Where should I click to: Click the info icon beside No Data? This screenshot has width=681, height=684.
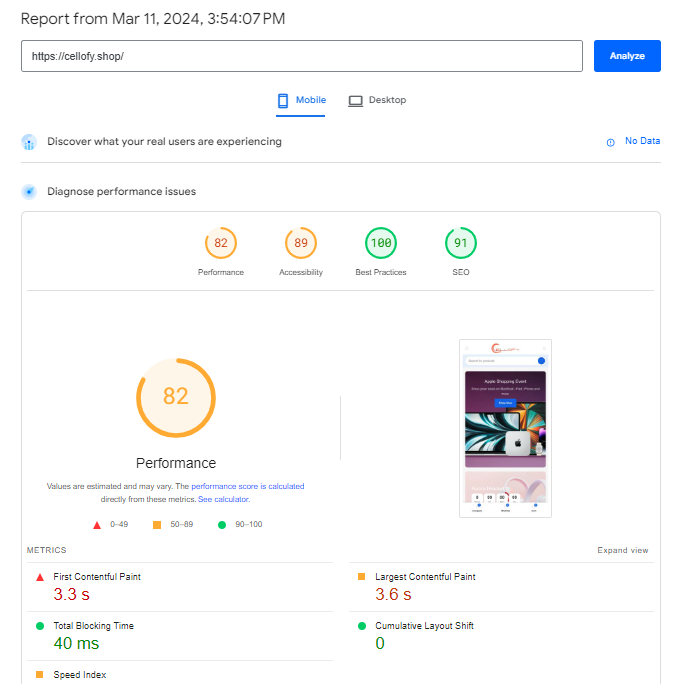610,142
